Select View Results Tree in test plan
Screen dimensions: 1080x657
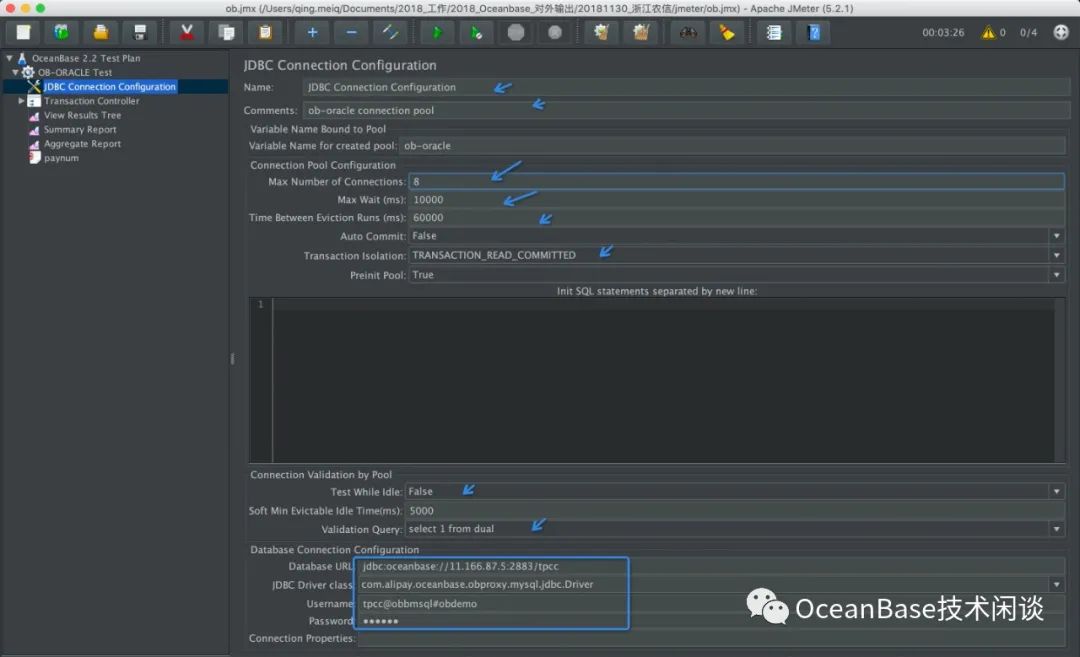(82, 115)
